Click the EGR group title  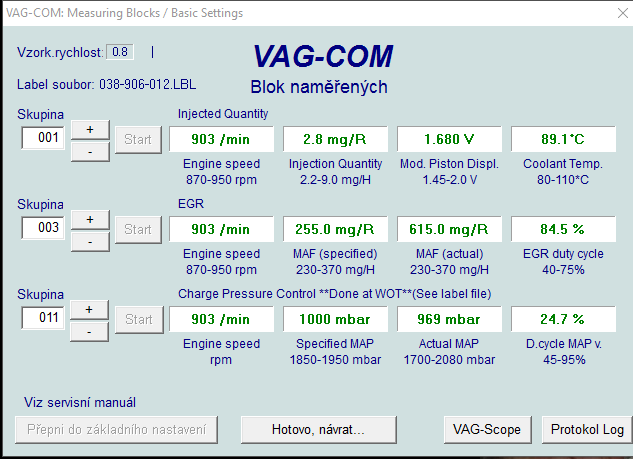click(191, 204)
